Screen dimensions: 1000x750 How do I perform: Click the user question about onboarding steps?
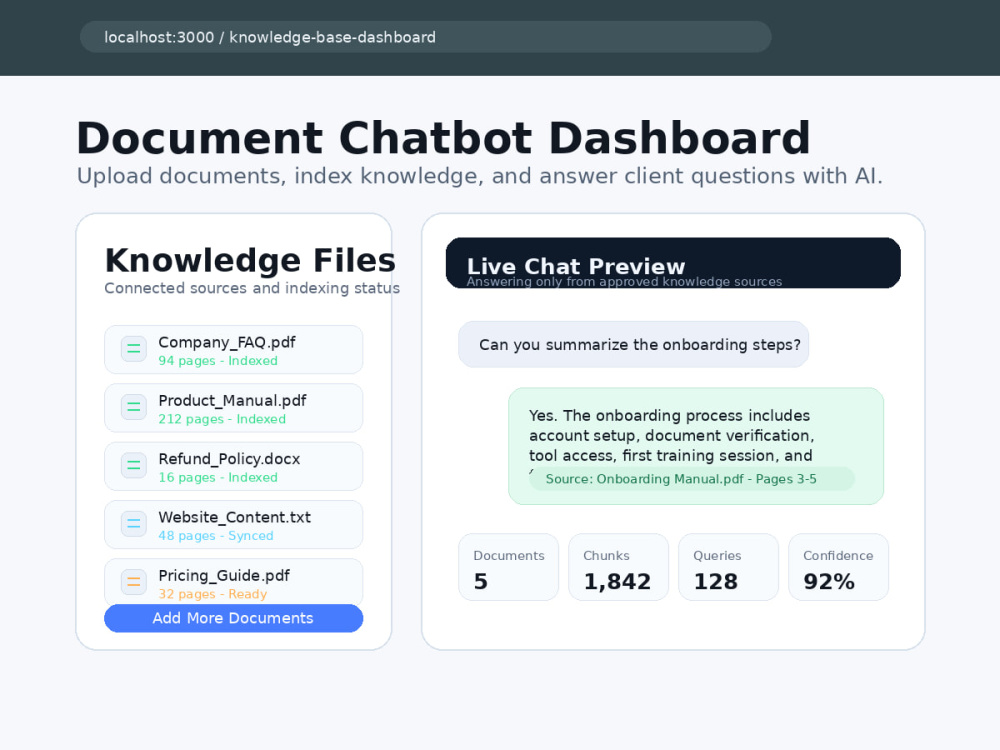coord(633,344)
